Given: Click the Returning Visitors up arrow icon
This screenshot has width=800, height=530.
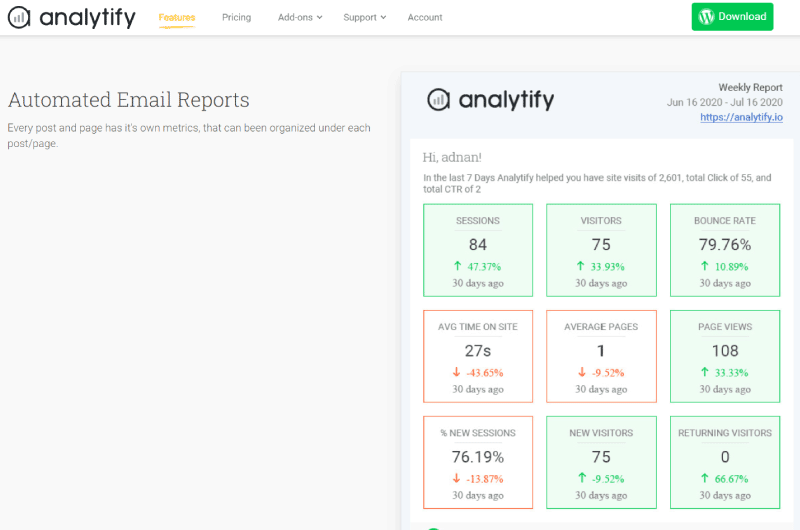Looking at the screenshot, I should (705, 478).
